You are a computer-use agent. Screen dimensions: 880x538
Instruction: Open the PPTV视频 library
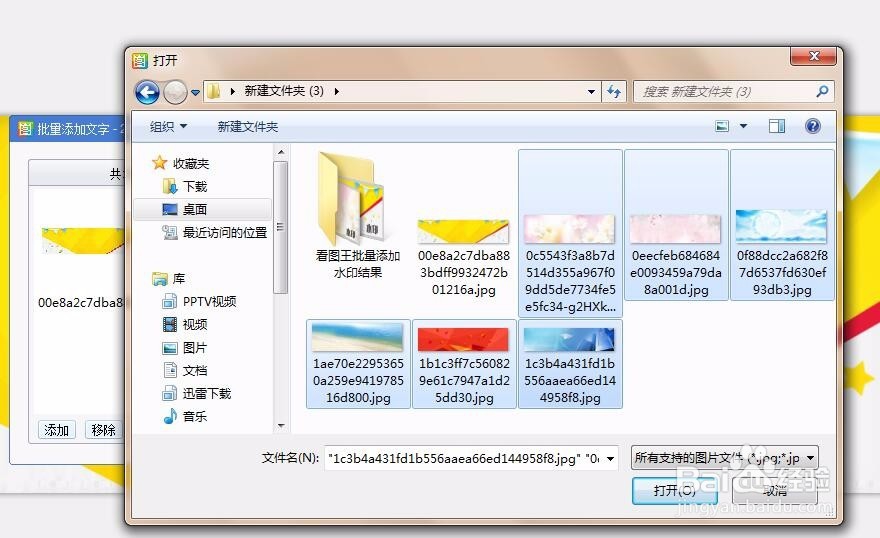(x=209, y=301)
